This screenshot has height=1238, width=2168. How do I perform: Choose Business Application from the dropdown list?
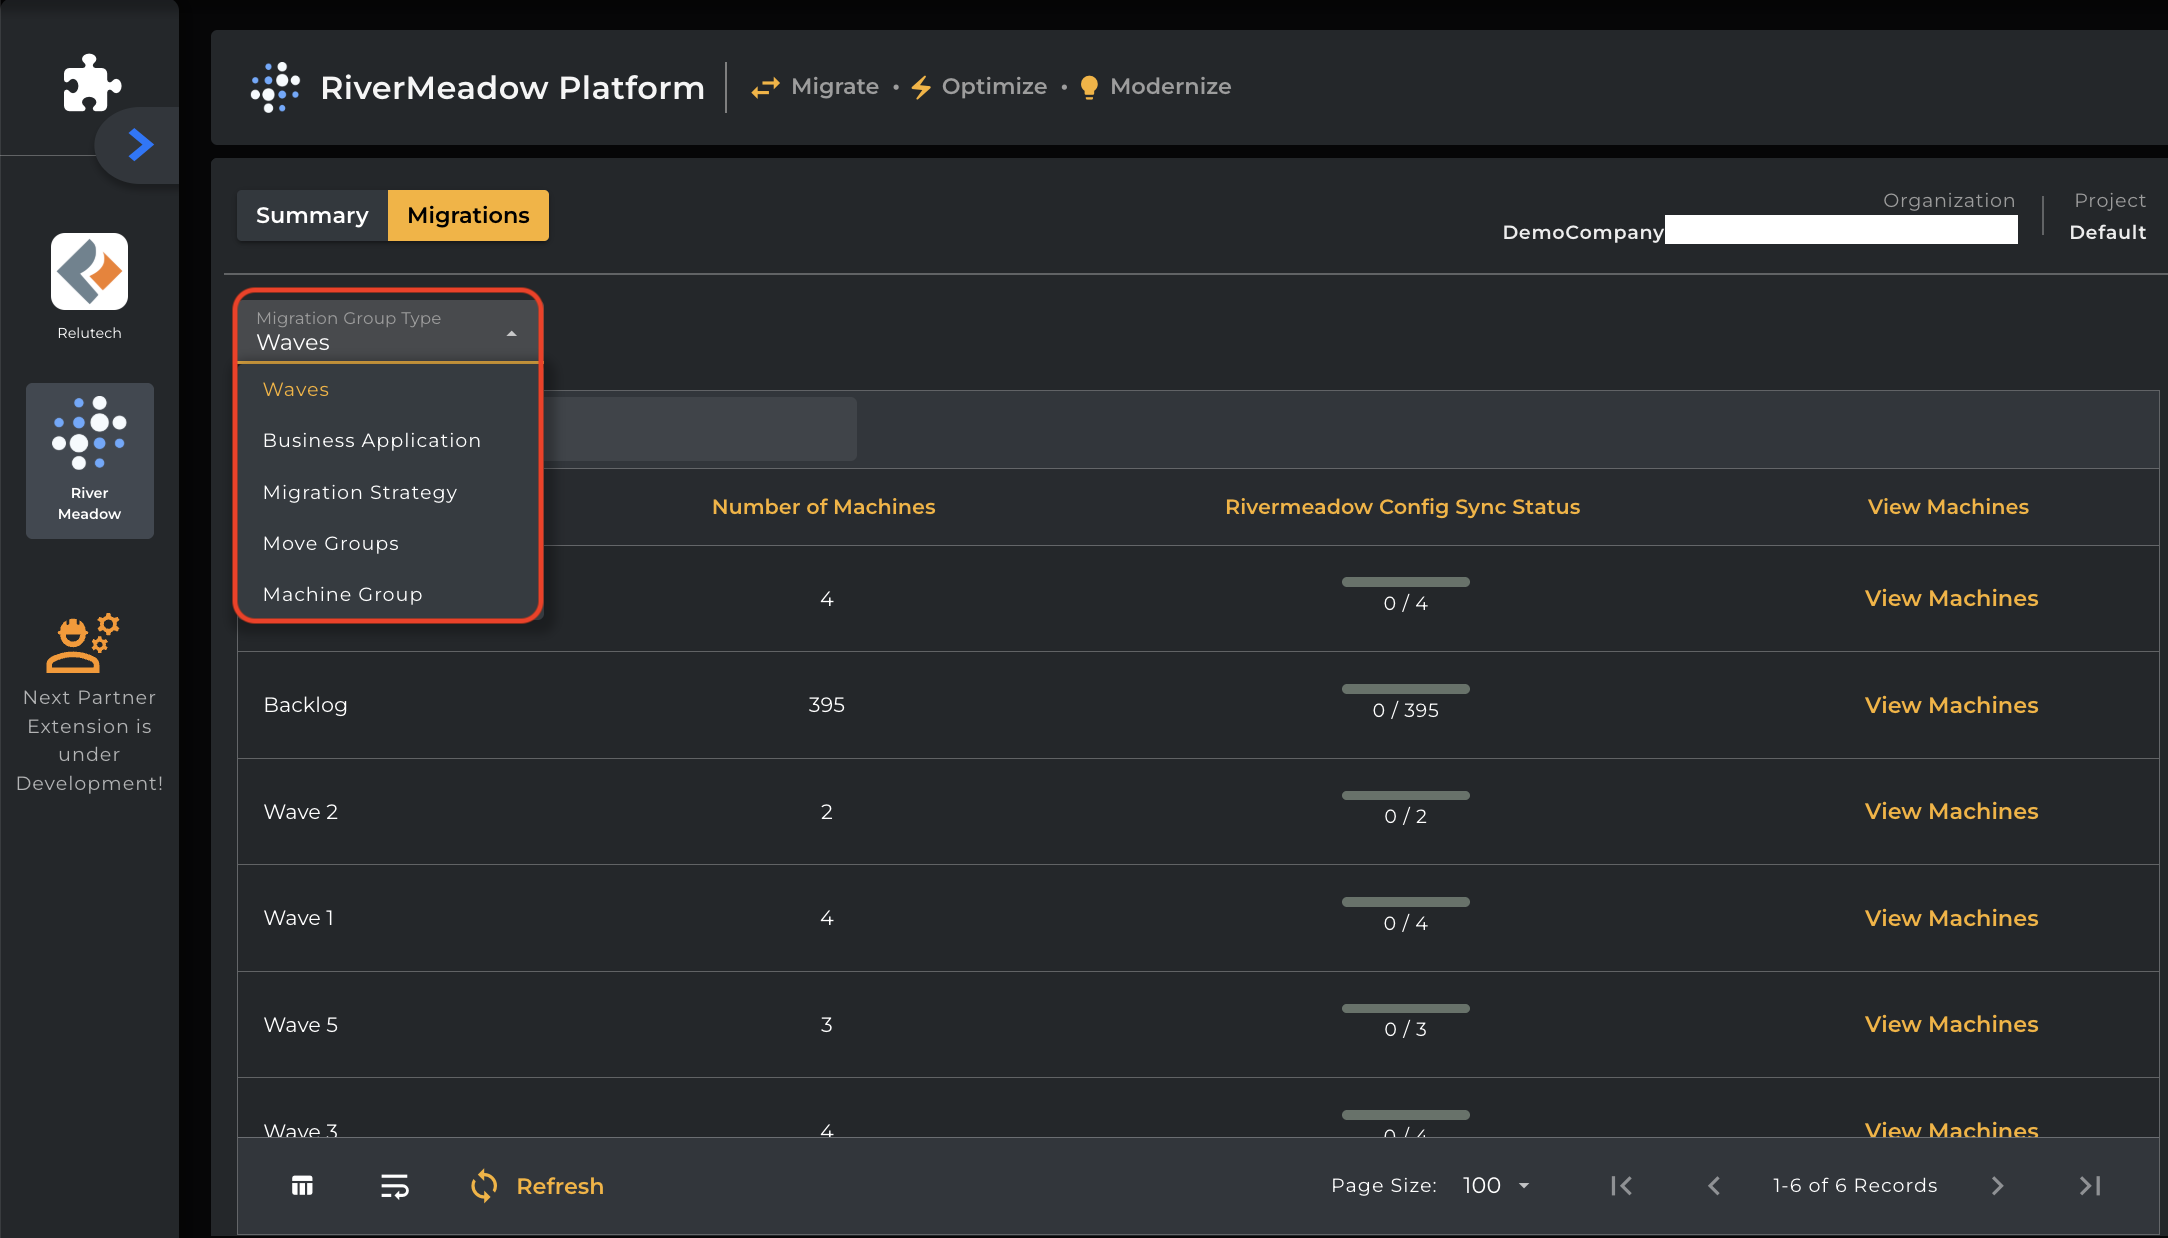pyautogui.click(x=372, y=441)
